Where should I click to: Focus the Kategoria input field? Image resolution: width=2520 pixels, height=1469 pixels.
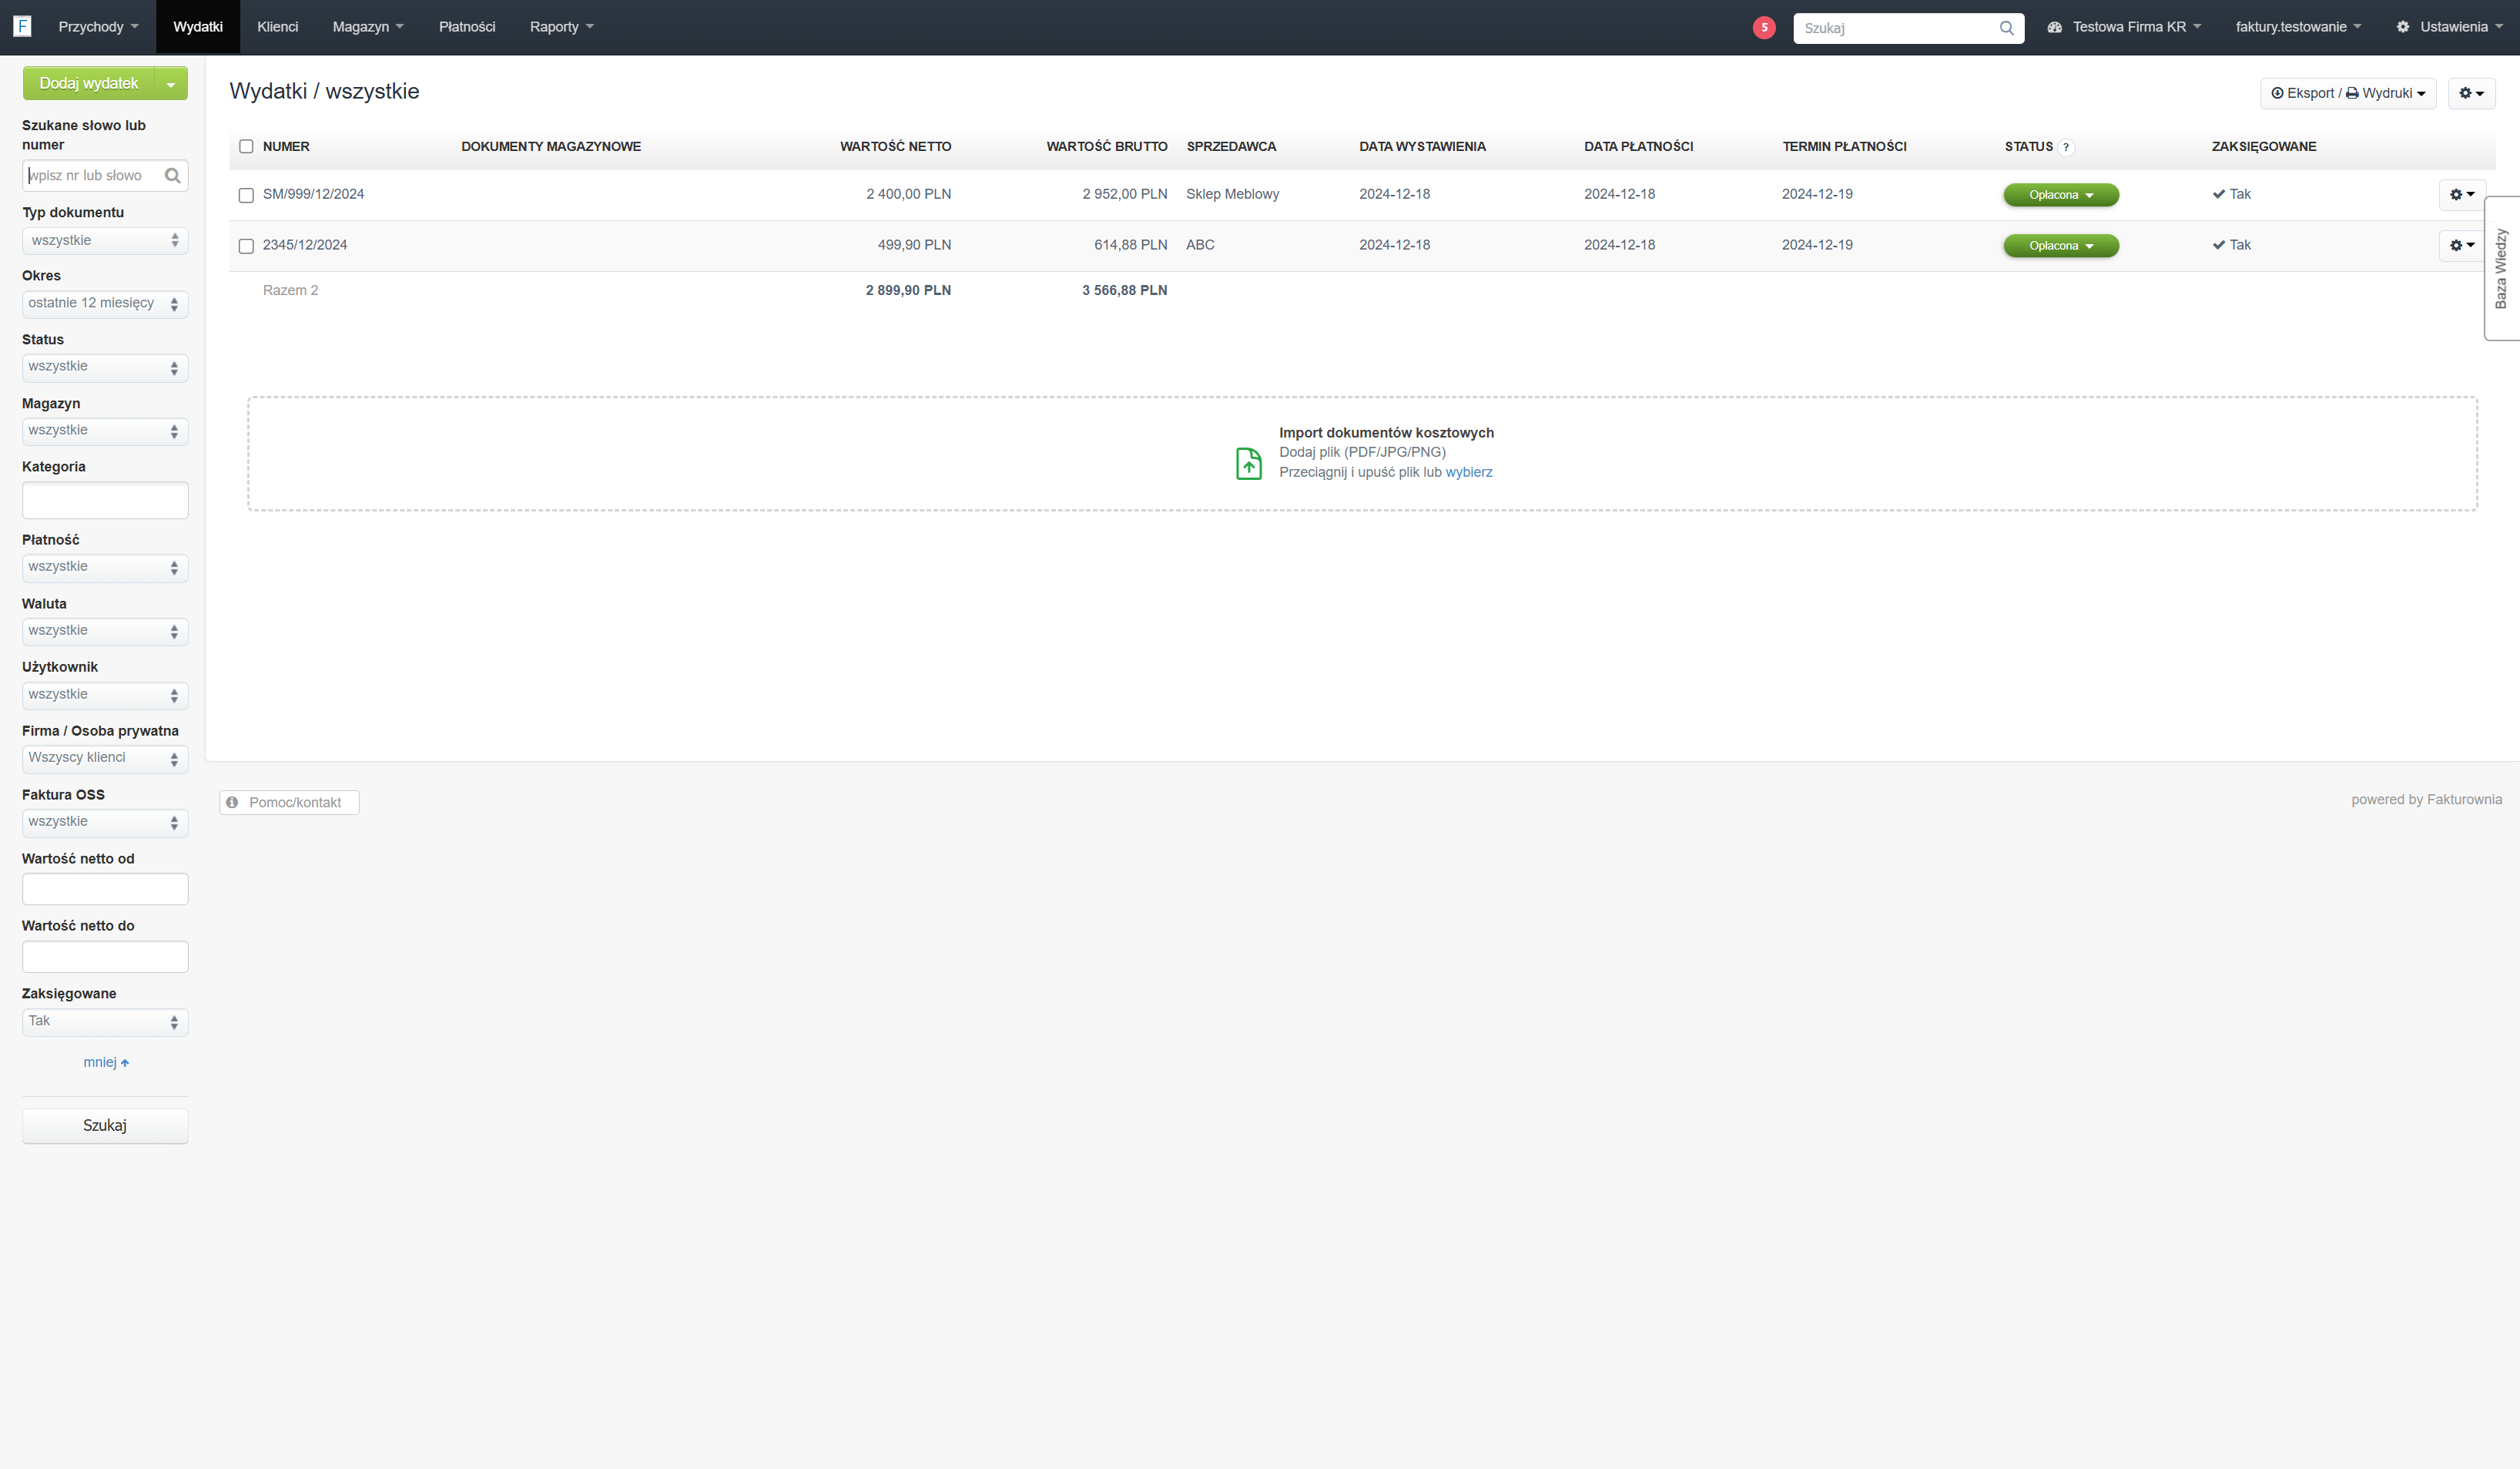click(105, 500)
